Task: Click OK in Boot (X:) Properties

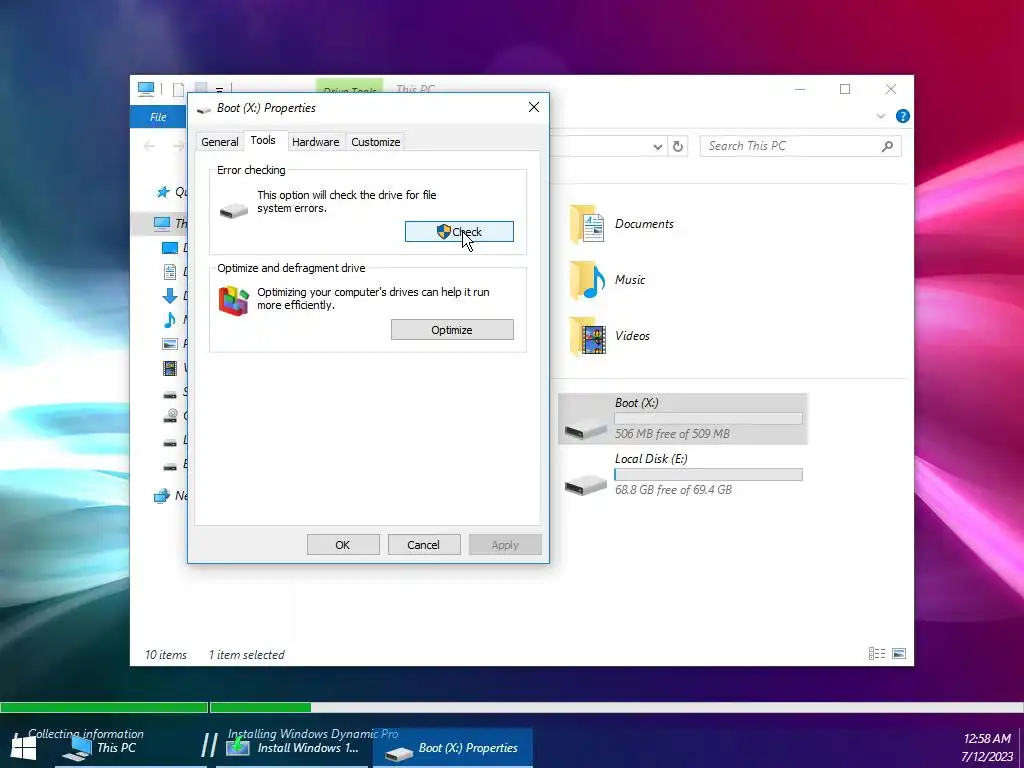Action: (343, 545)
